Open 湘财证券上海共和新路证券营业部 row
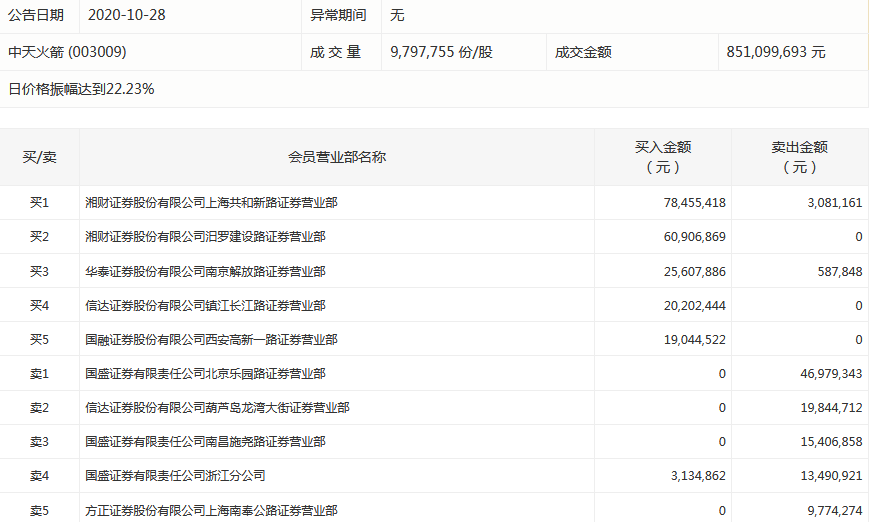 click(211, 203)
